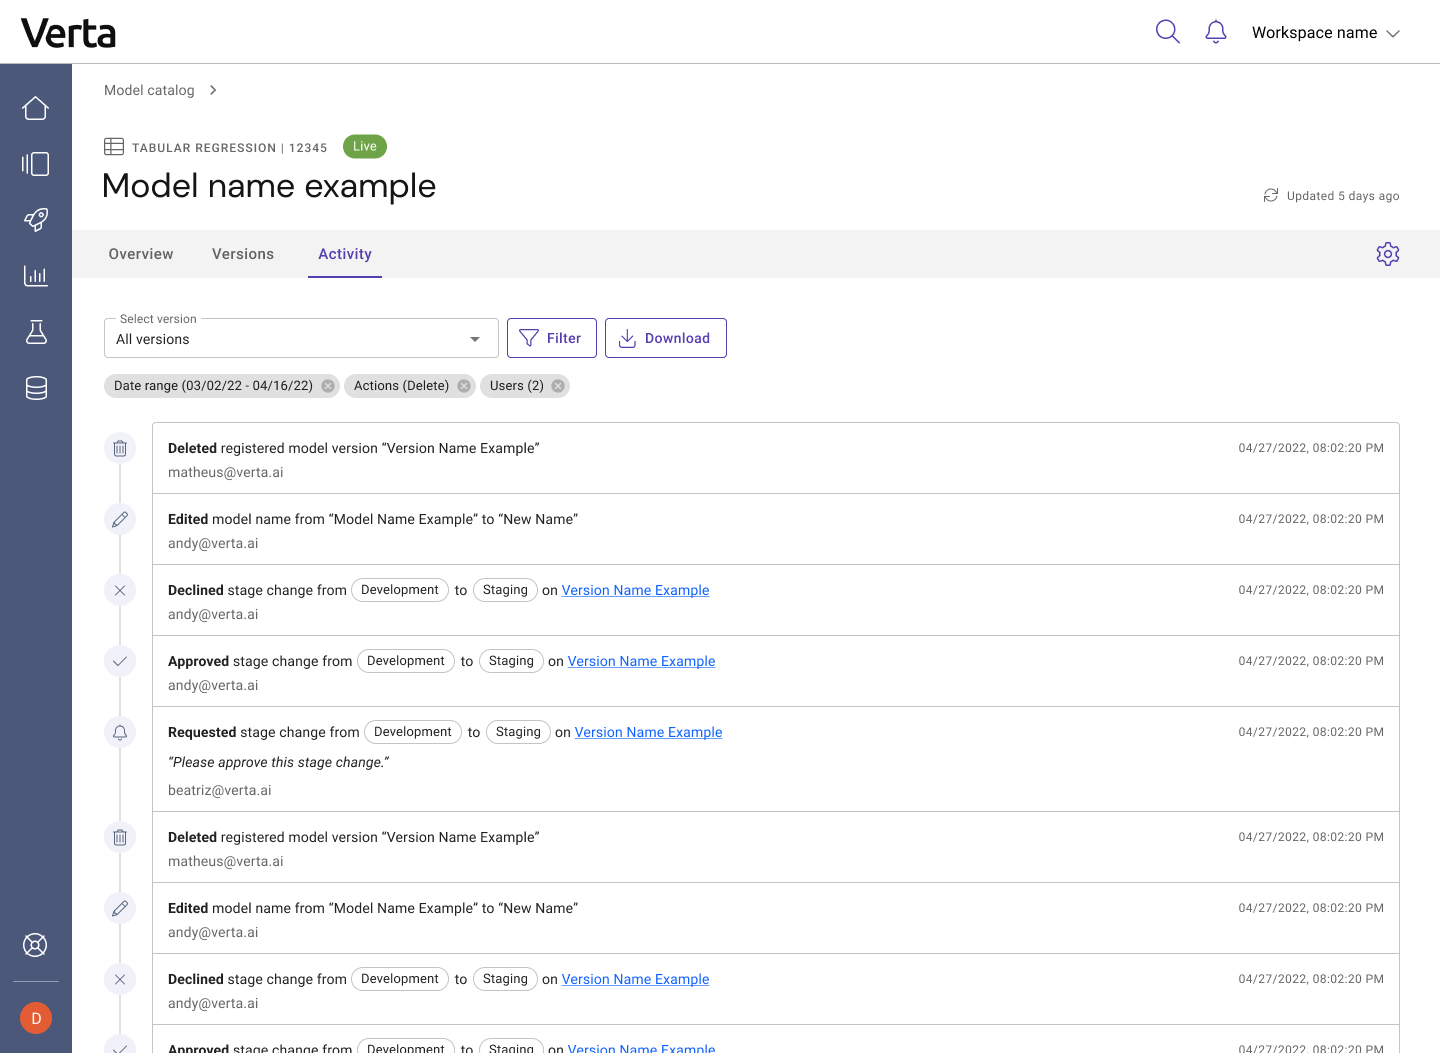Click Updated 5 days ago text
Screen dimensions: 1440x1053
1343,196
